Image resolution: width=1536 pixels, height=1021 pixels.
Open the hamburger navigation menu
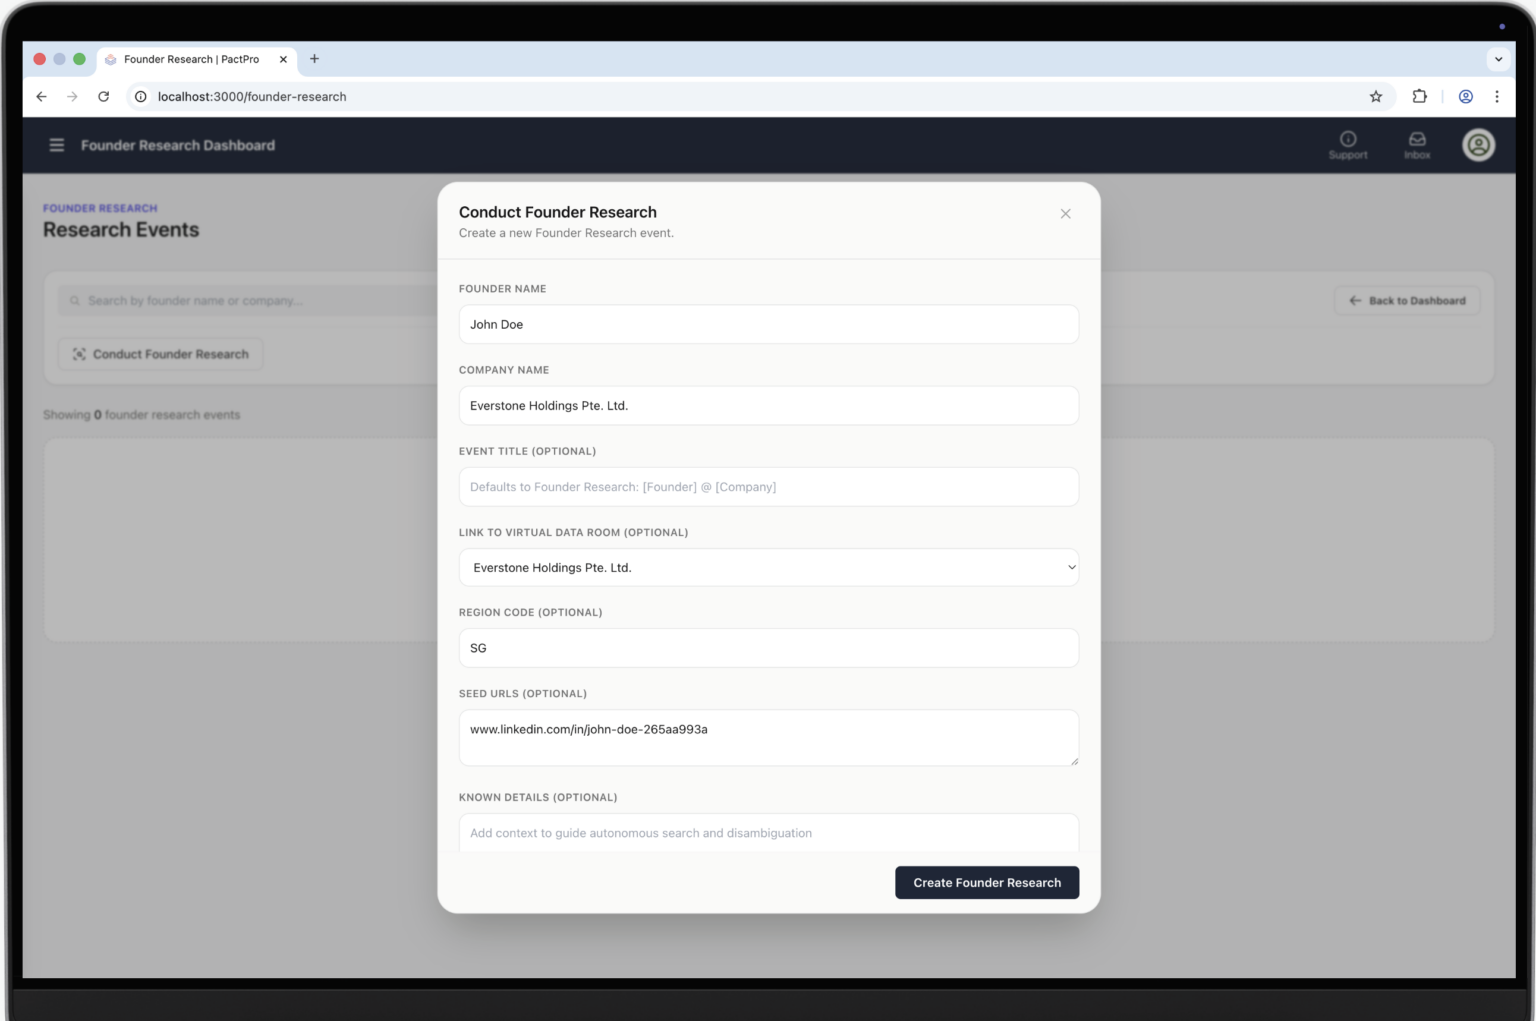57,145
